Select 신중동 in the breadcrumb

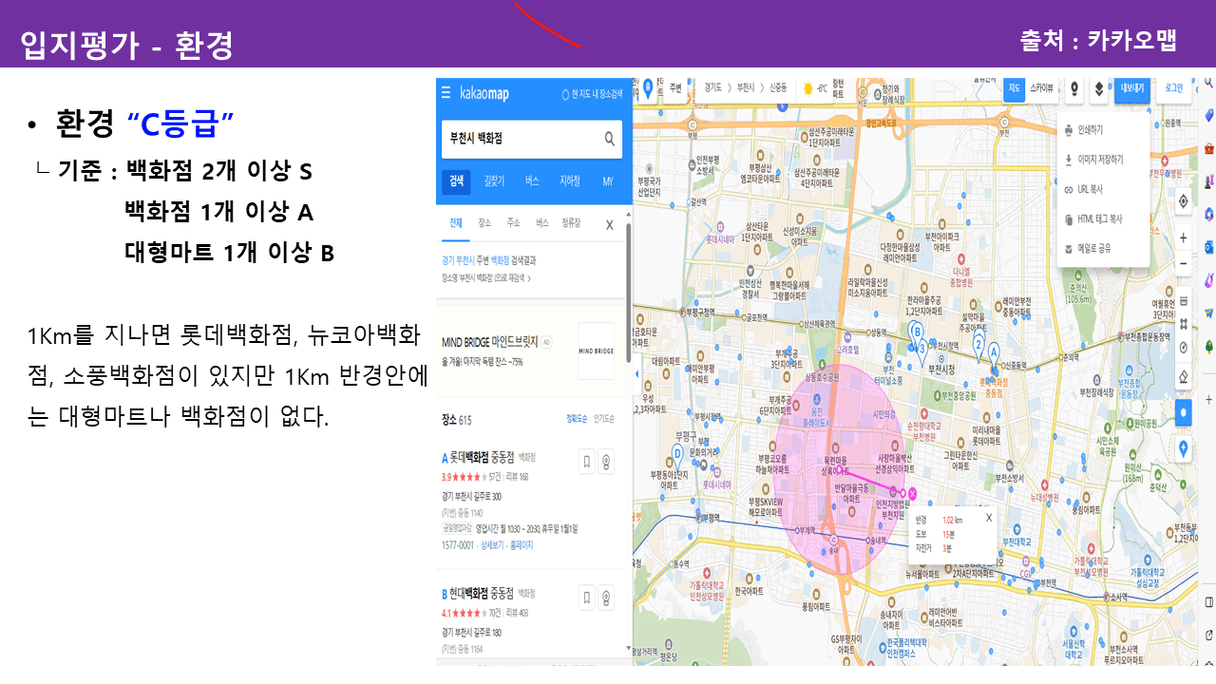pos(778,88)
